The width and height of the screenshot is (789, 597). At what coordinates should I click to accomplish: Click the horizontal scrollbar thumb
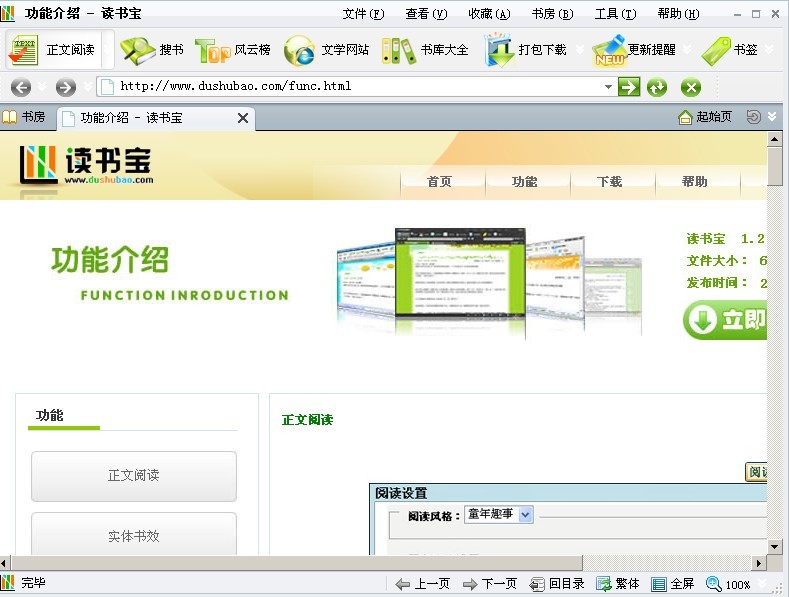(x=296, y=563)
